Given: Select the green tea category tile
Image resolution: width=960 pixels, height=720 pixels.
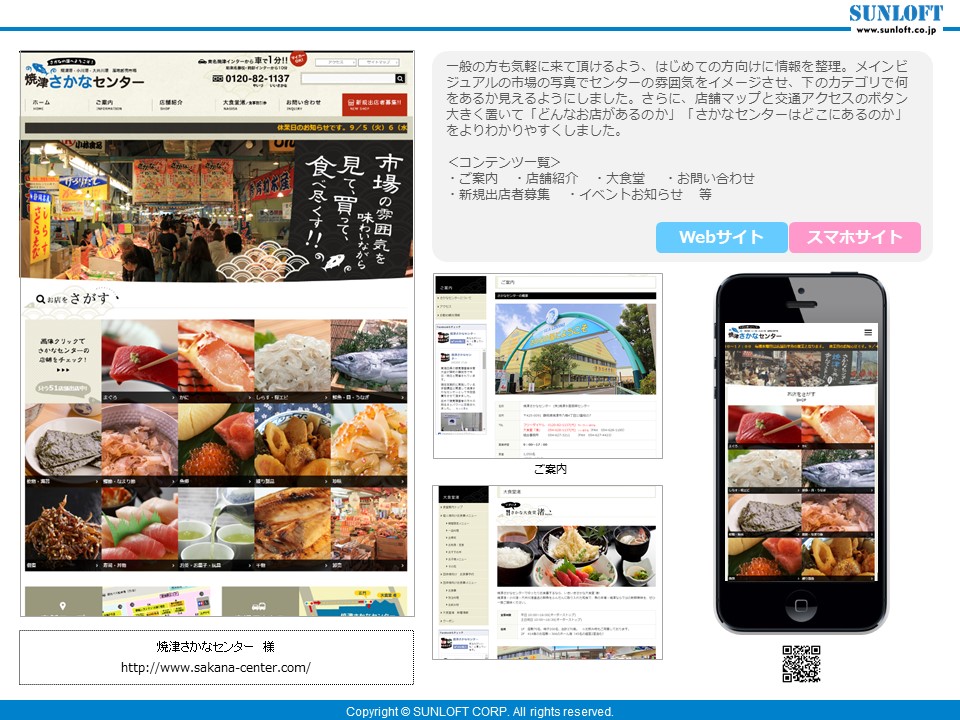Looking at the screenshot, I should (x=216, y=529).
